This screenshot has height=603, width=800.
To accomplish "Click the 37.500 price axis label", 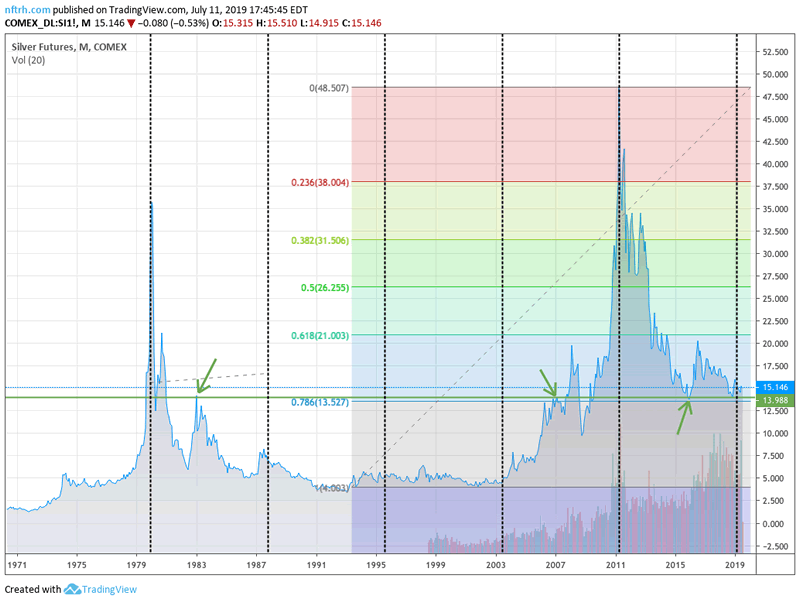I will [x=775, y=186].
